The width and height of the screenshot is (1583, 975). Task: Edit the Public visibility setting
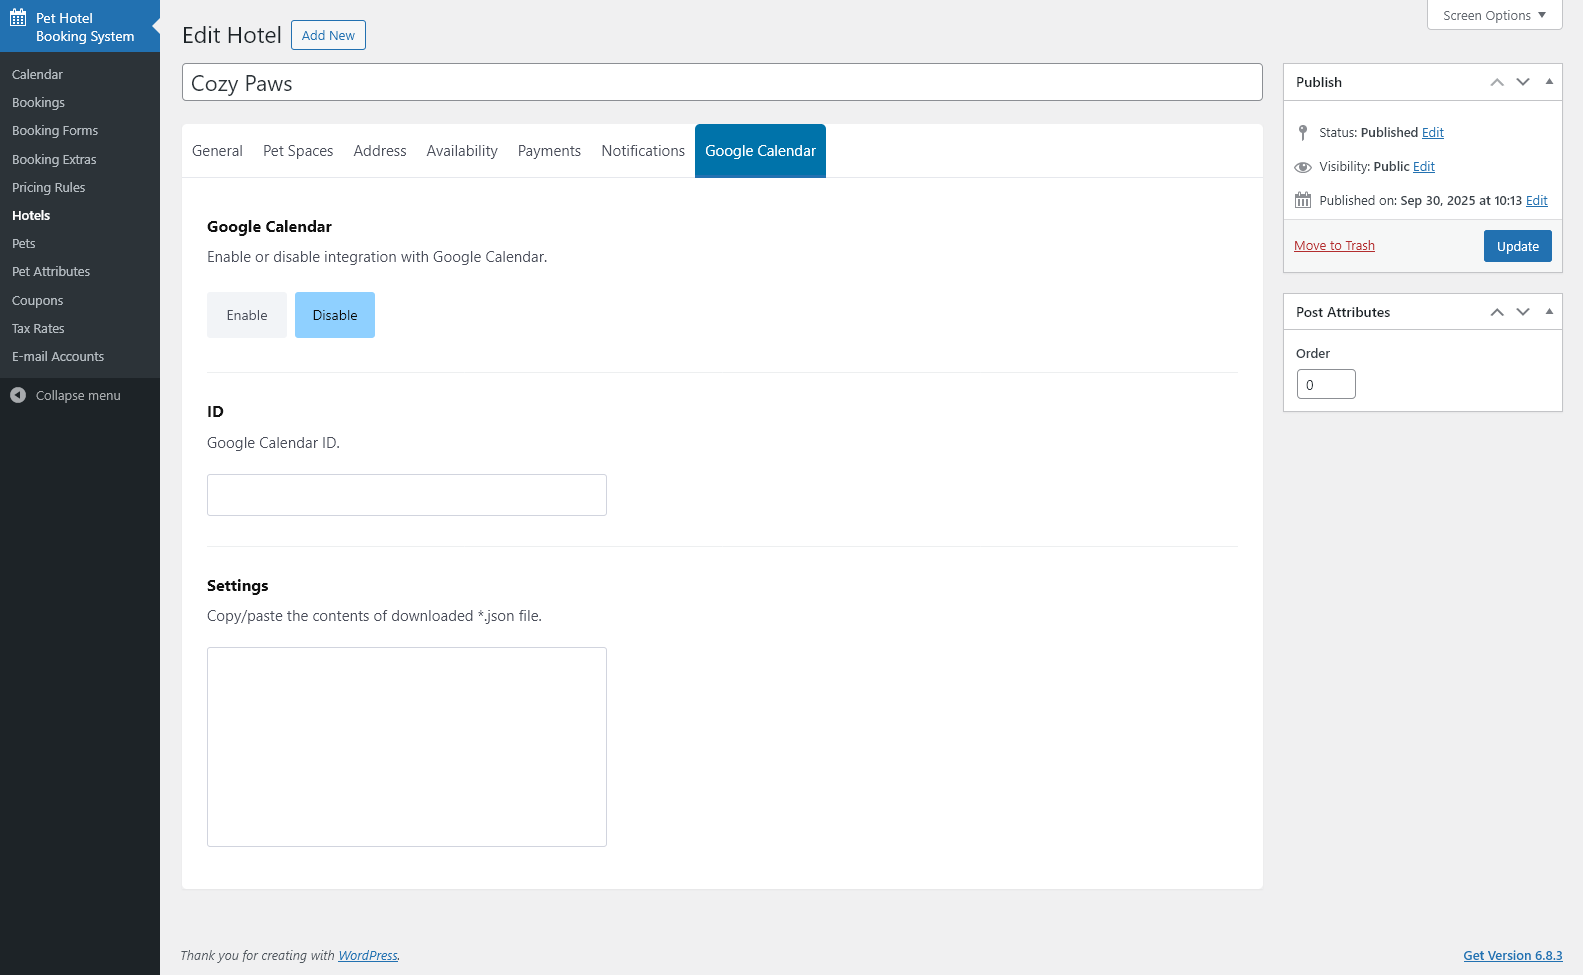point(1424,166)
